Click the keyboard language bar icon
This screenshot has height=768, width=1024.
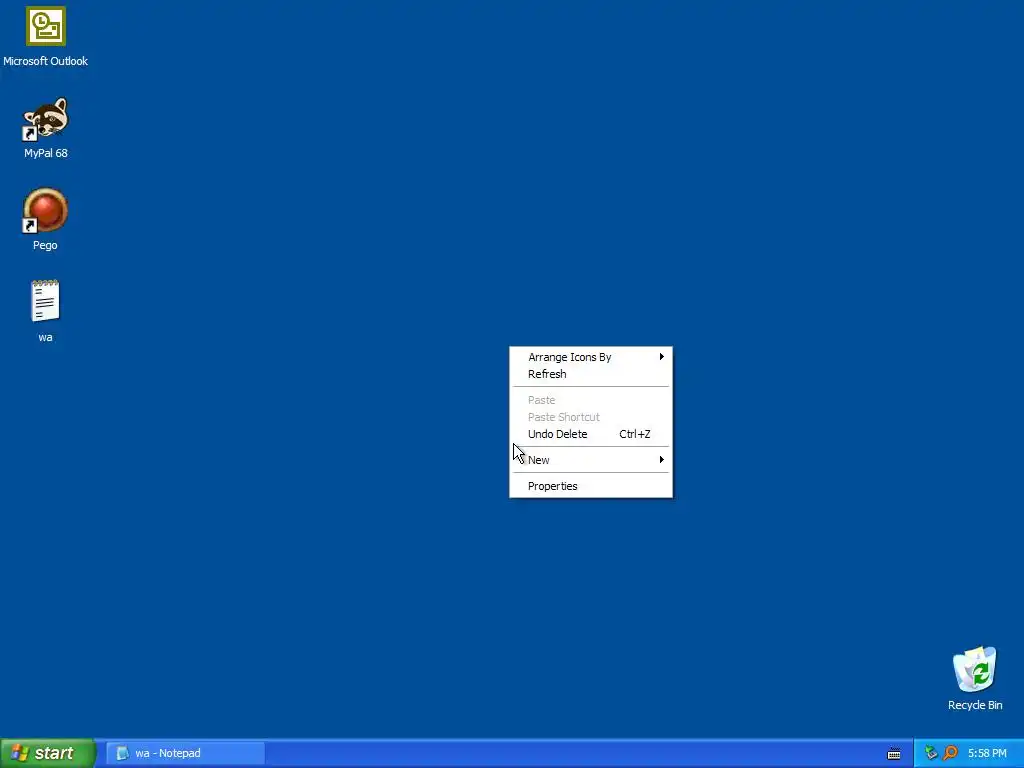pos(894,754)
